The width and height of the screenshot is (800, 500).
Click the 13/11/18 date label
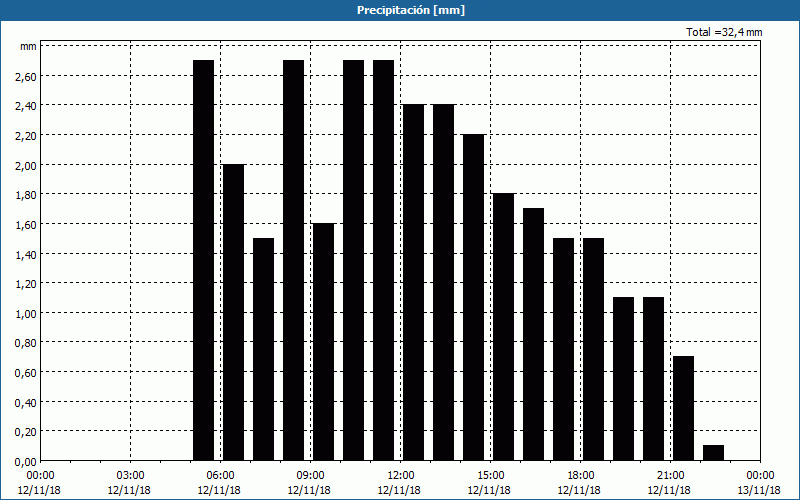759,490
